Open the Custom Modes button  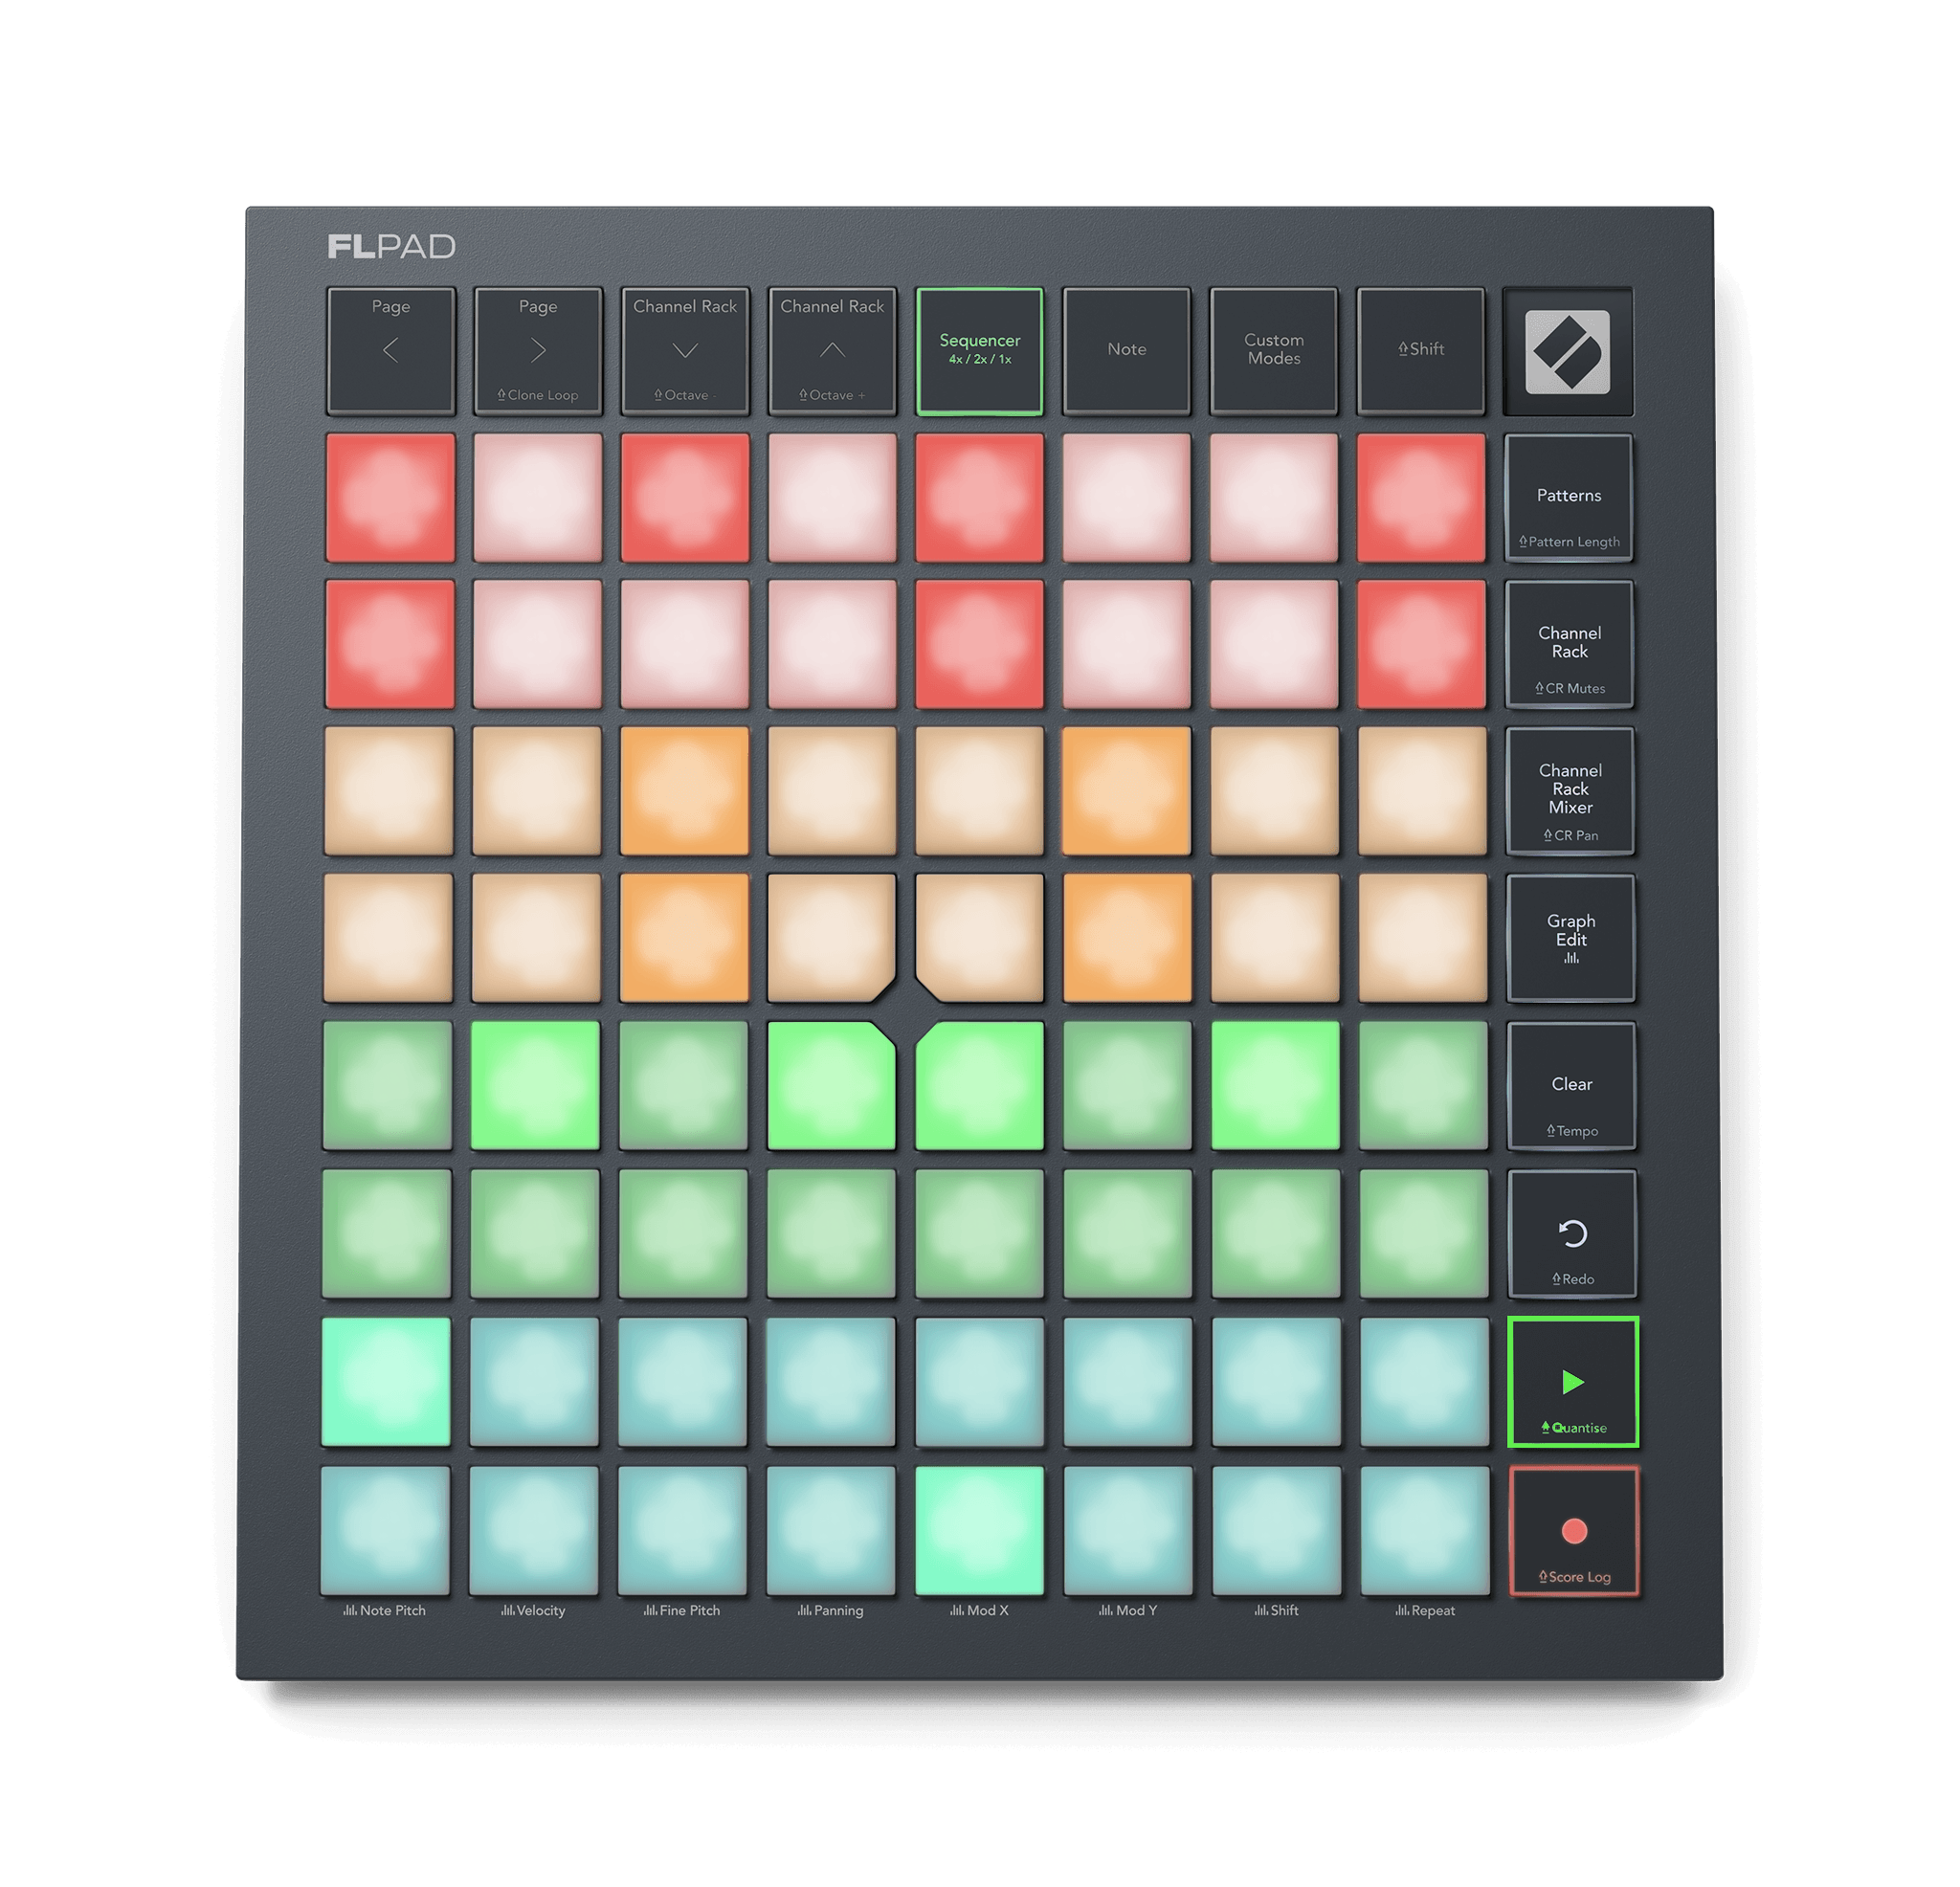click(1273, 351)
